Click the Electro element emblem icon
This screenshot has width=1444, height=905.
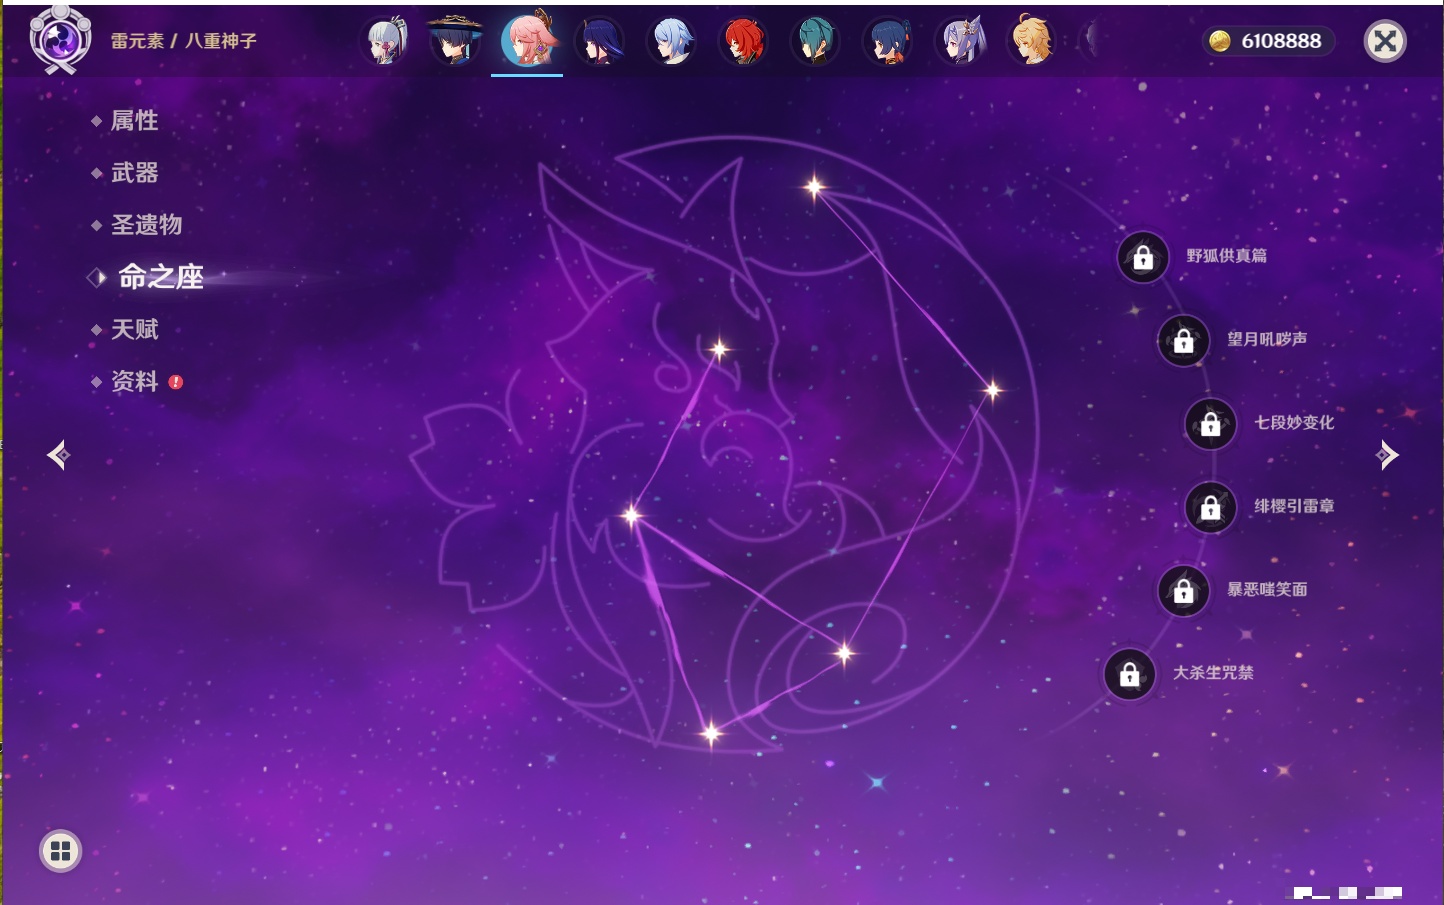click(59, 40)
